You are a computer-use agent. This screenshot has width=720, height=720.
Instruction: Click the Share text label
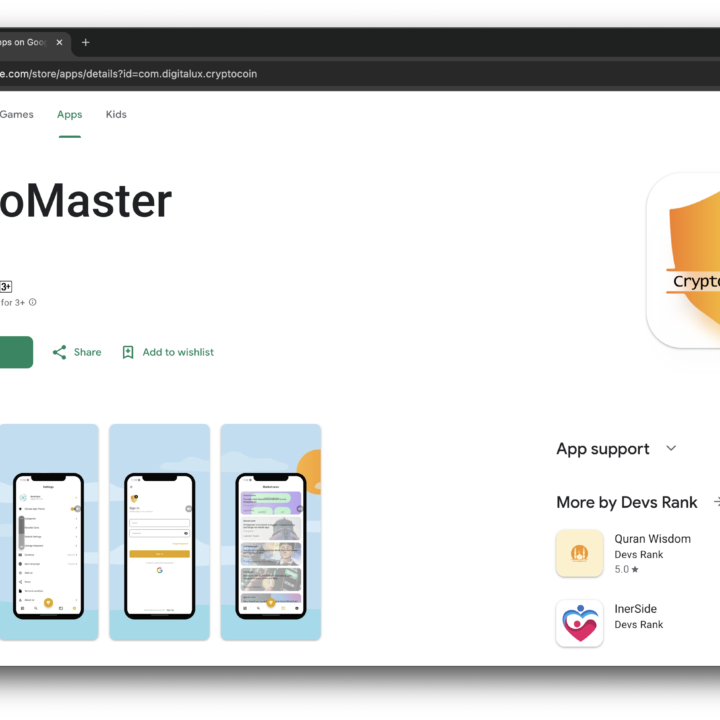pyautogui.click(x=88, y=352)
